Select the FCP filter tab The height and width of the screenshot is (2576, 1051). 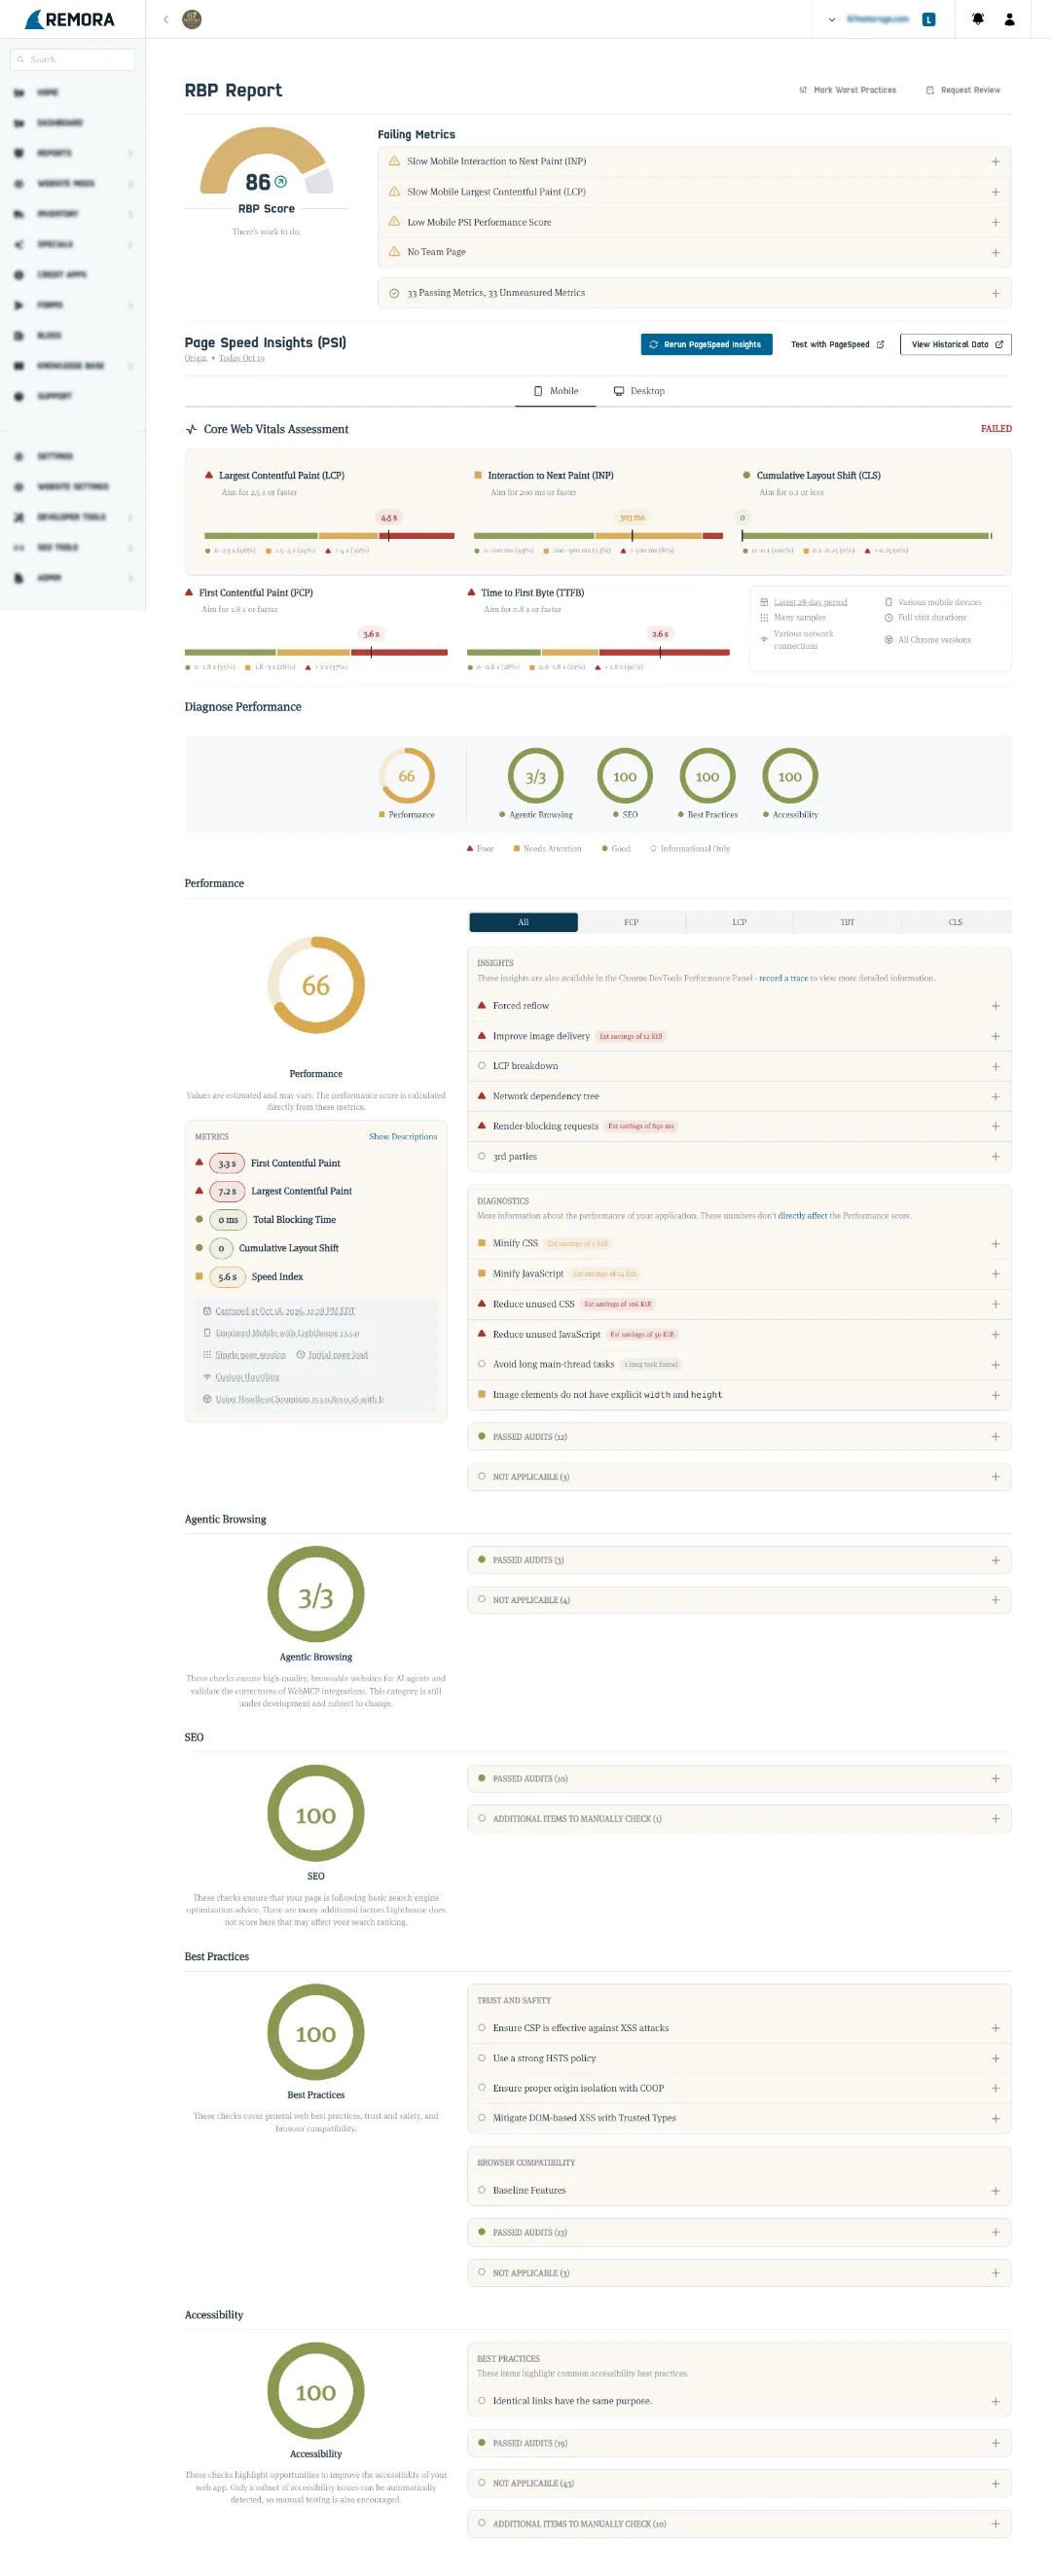point(631,922)
